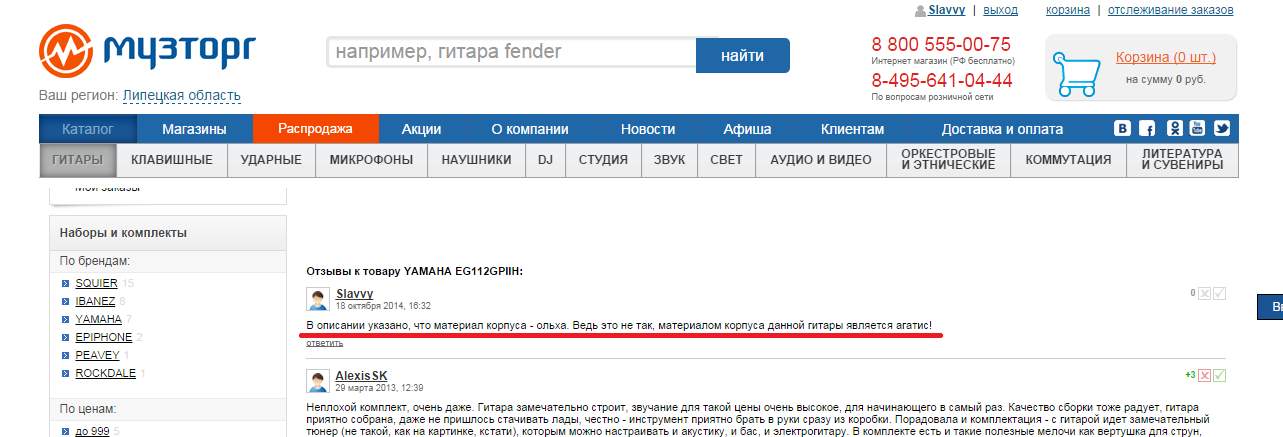The width and height of the screenshot is (1283, 437).
Task: Click корзина link in header
Action: click(x=1068, y=10)
